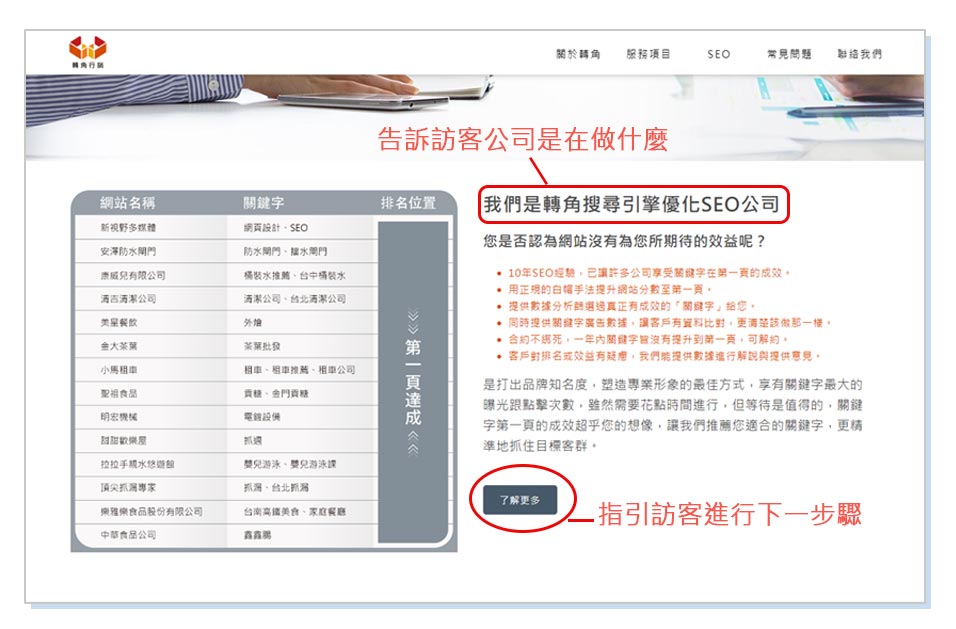Click the heading 我們是轉角搜尋引擎優化SEO公司
The width and height of the screenshot is (956, 629).
(631, 205)
